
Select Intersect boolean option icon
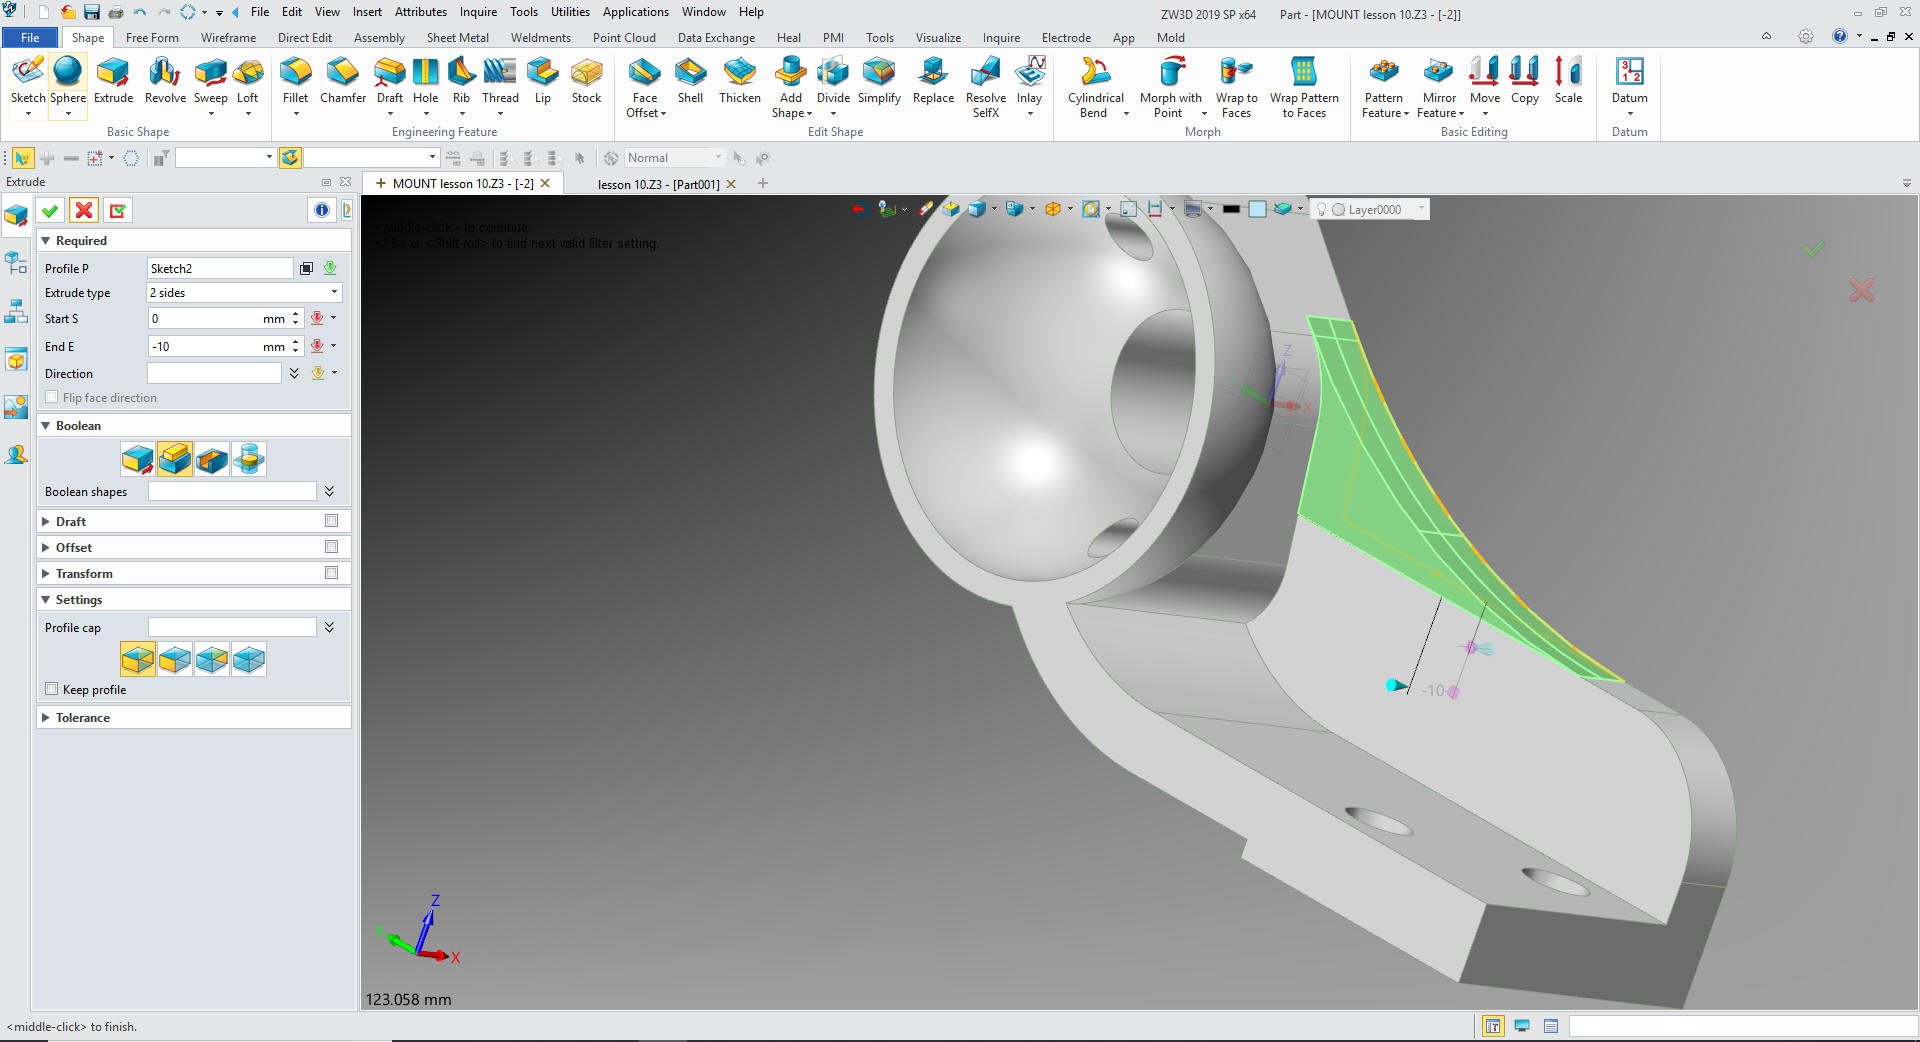coord(249,459)
